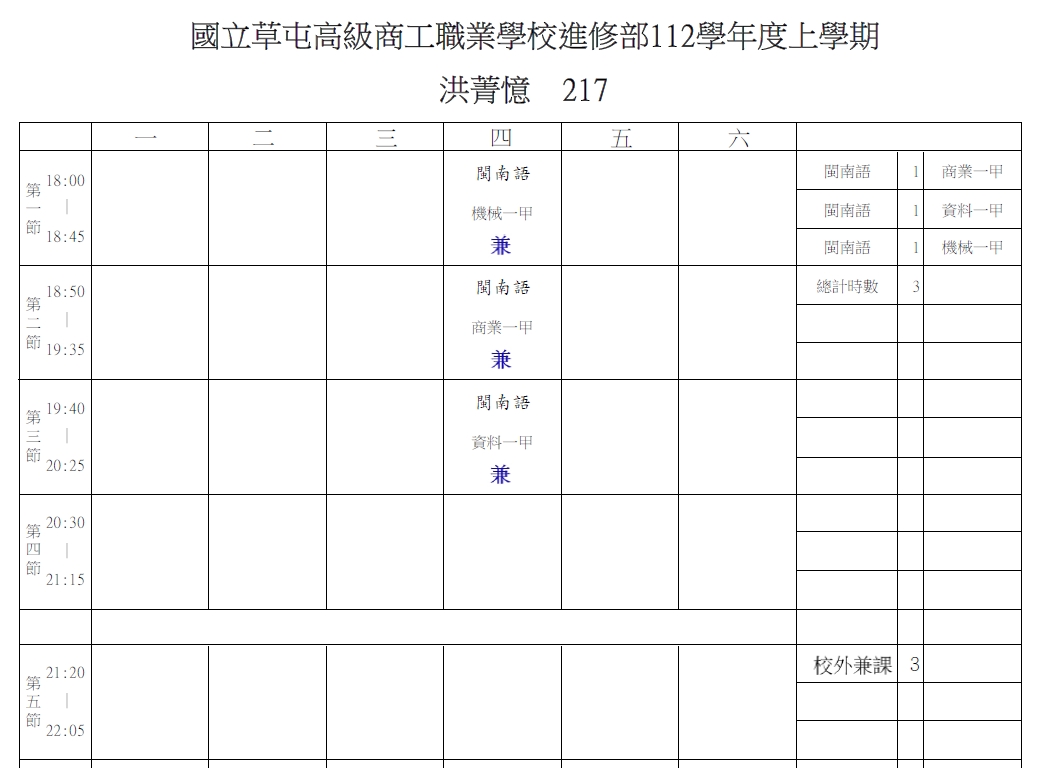This screenshot has height=768, width=1055.
Task: Click the school title heading at top
Action: pos(535,36)
